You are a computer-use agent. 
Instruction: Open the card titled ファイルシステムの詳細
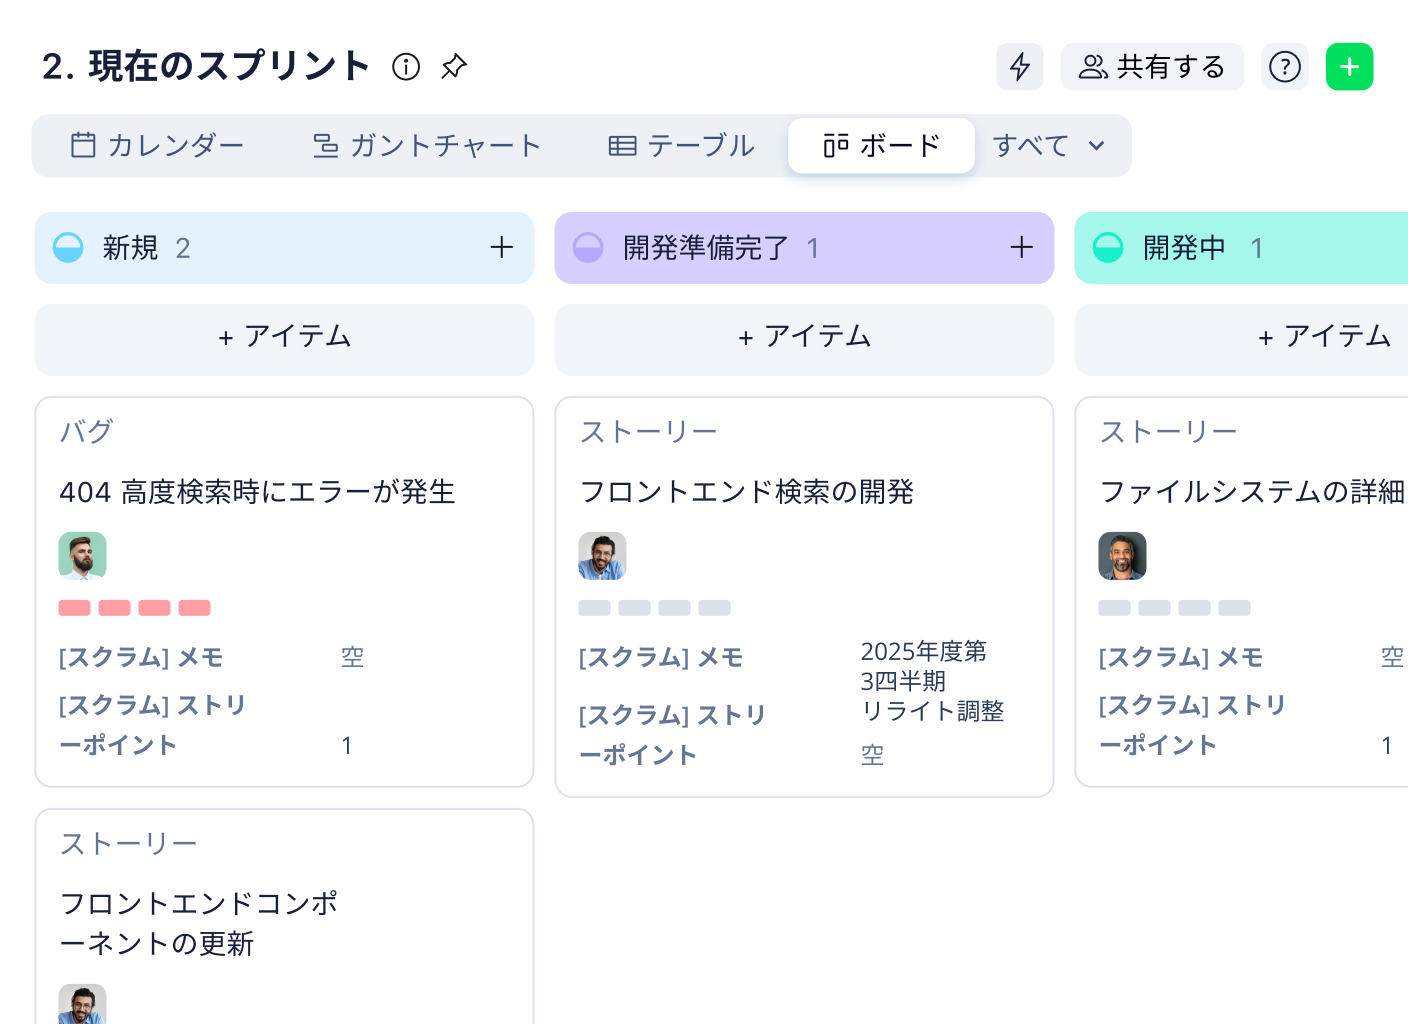click(1252, 492)
